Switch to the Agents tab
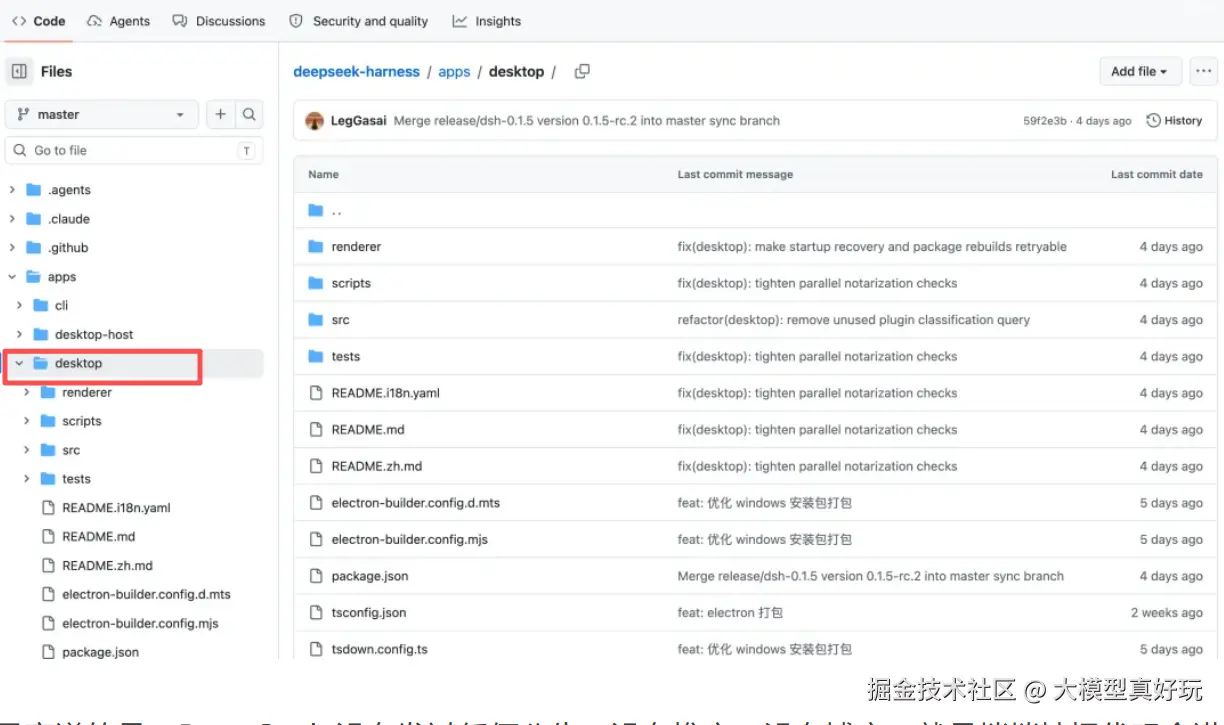The height and width of the screenshot is (725, 1224). pos(118,21)
